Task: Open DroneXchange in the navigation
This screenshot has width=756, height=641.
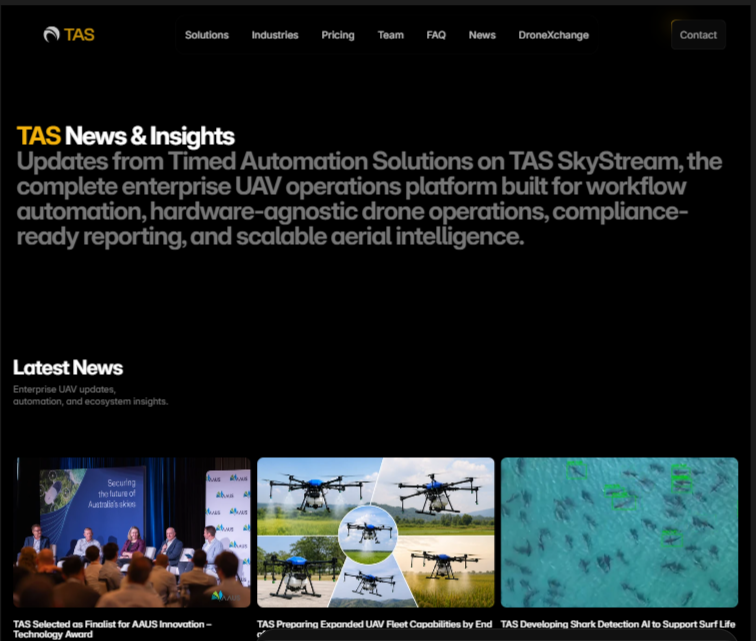Action: click(554, 35)
